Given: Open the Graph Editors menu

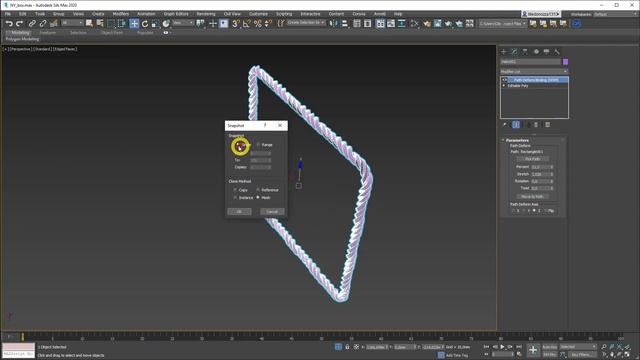Looking at the screenshot, I should tap(176, 14).
